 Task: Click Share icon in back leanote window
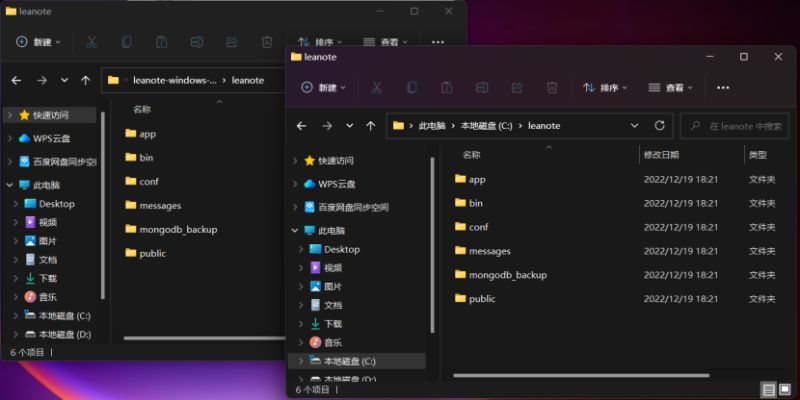pyautogui.click(x=232, y=42)
